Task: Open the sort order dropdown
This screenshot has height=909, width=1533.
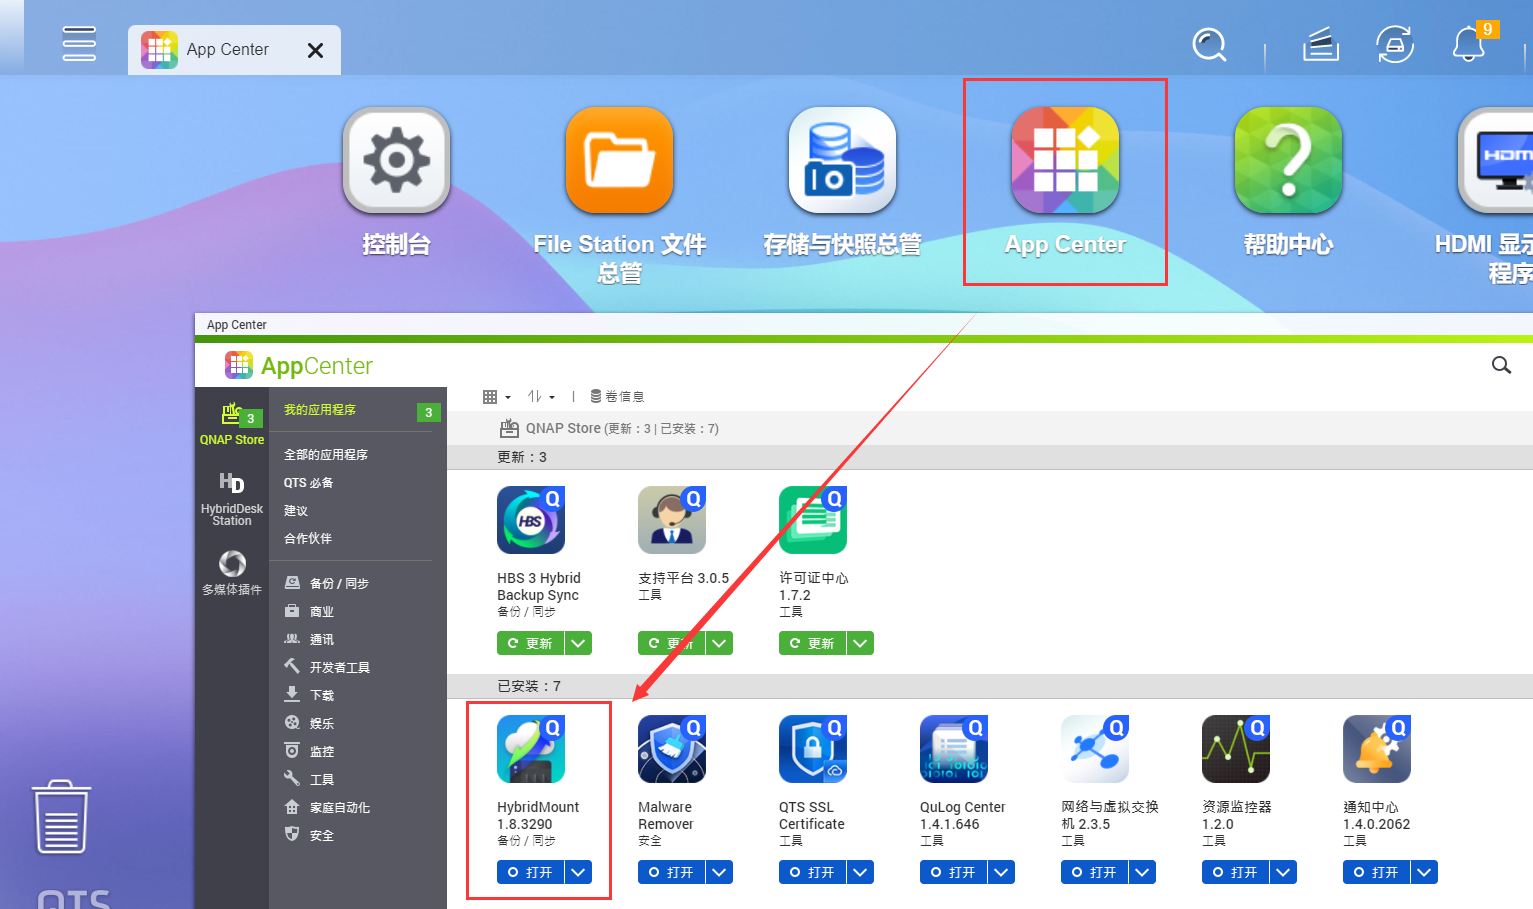Action: (x=541, y=397)
